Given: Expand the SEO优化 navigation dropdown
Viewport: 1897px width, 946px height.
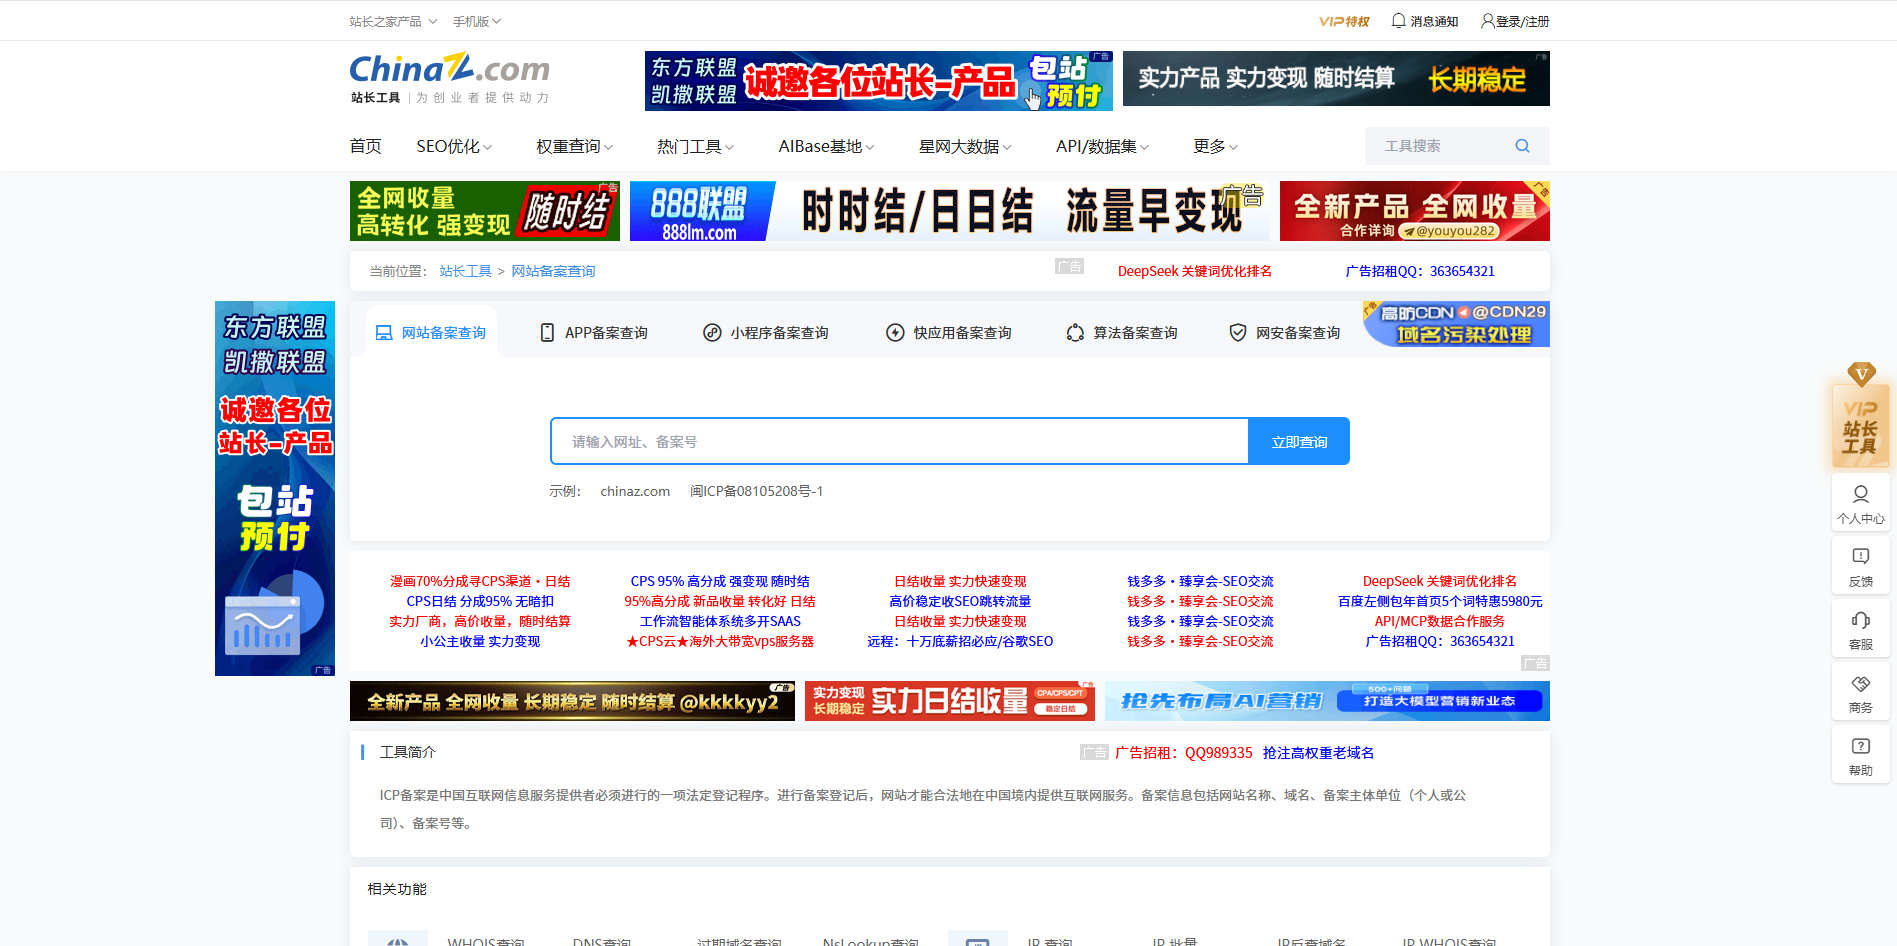Looking at the screenshot, I should (x=452, y=145).
